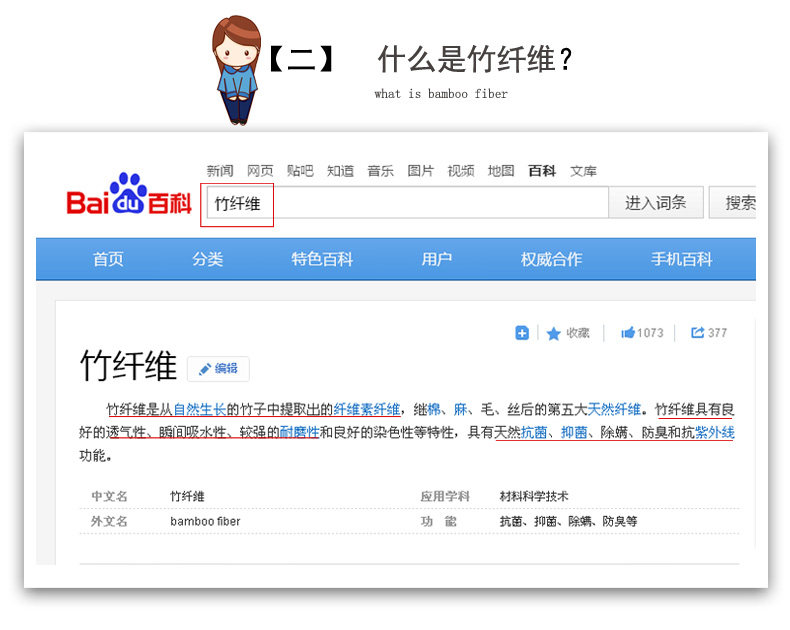790x630 pixels.
Task: Follow the 耐磨性 hyperlink
Action: click(x=300, y=432)
